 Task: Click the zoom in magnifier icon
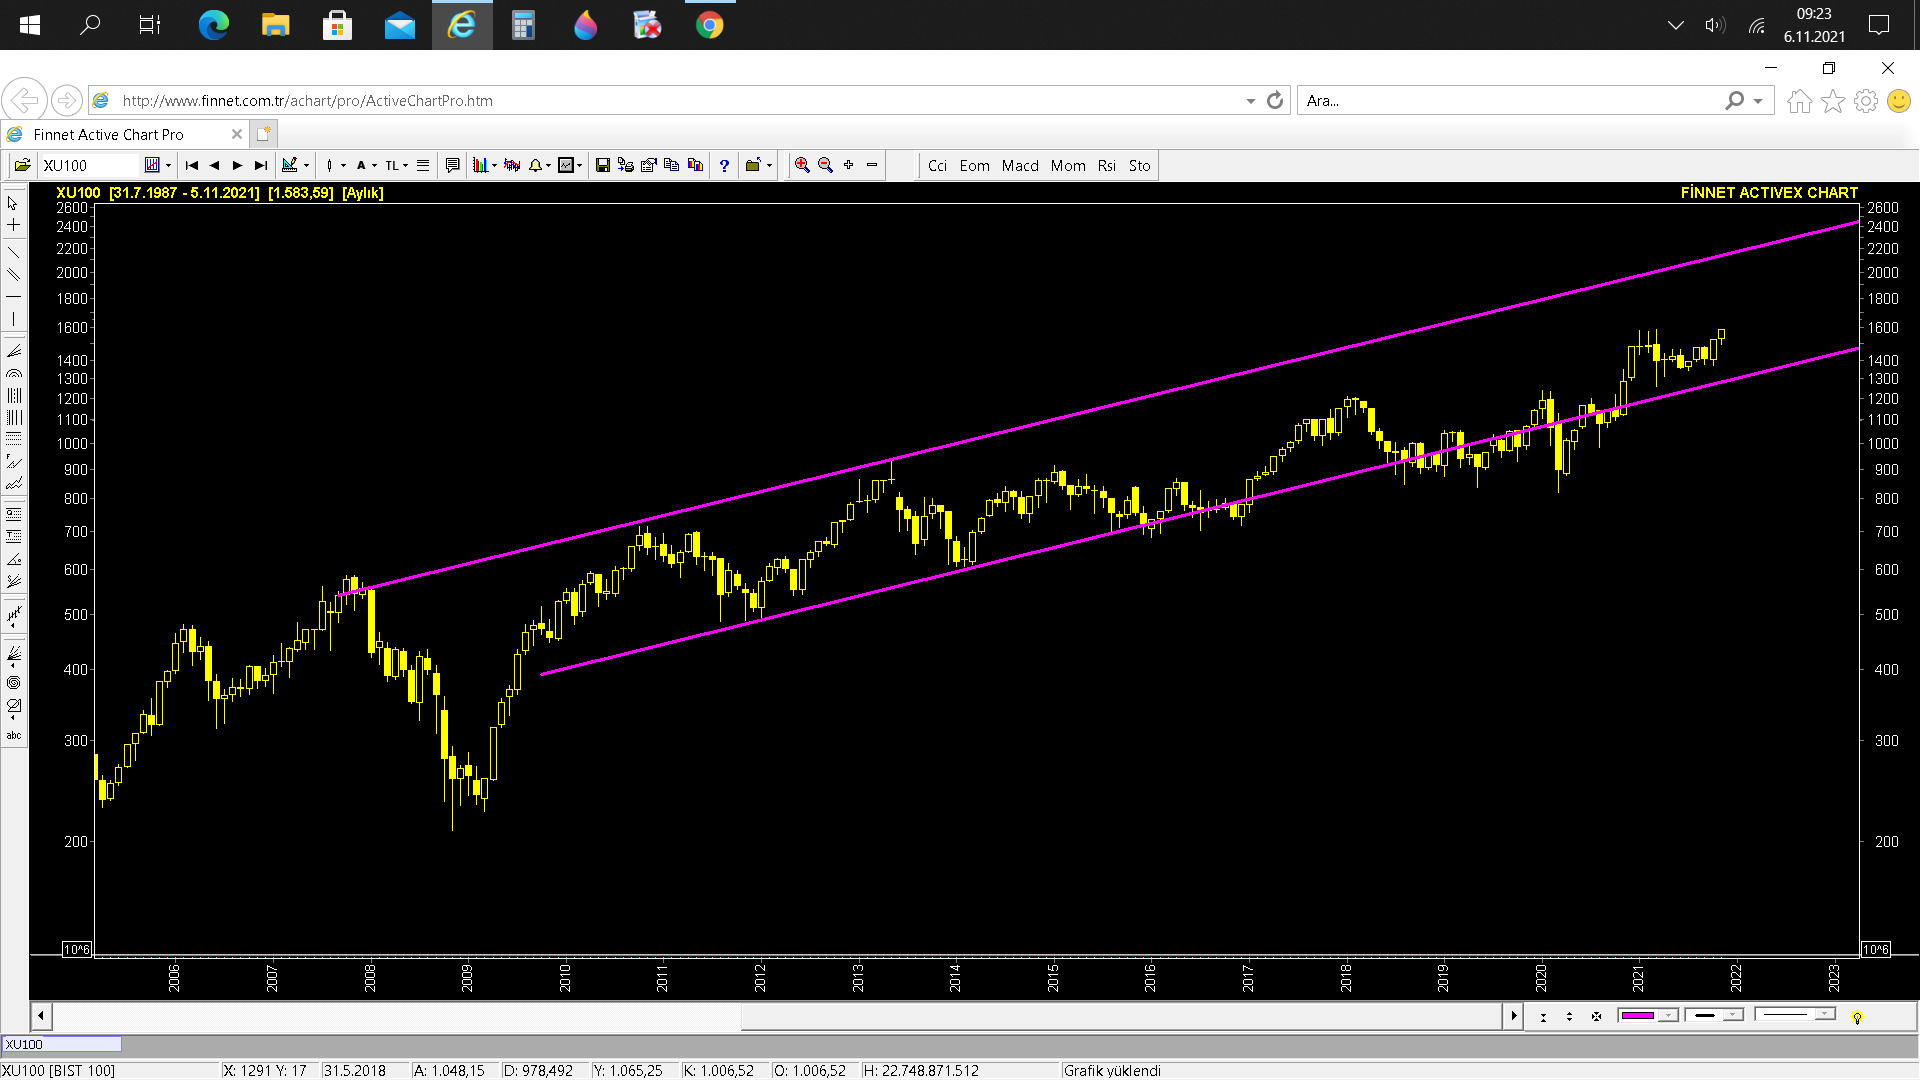click(x=802, y=165)
